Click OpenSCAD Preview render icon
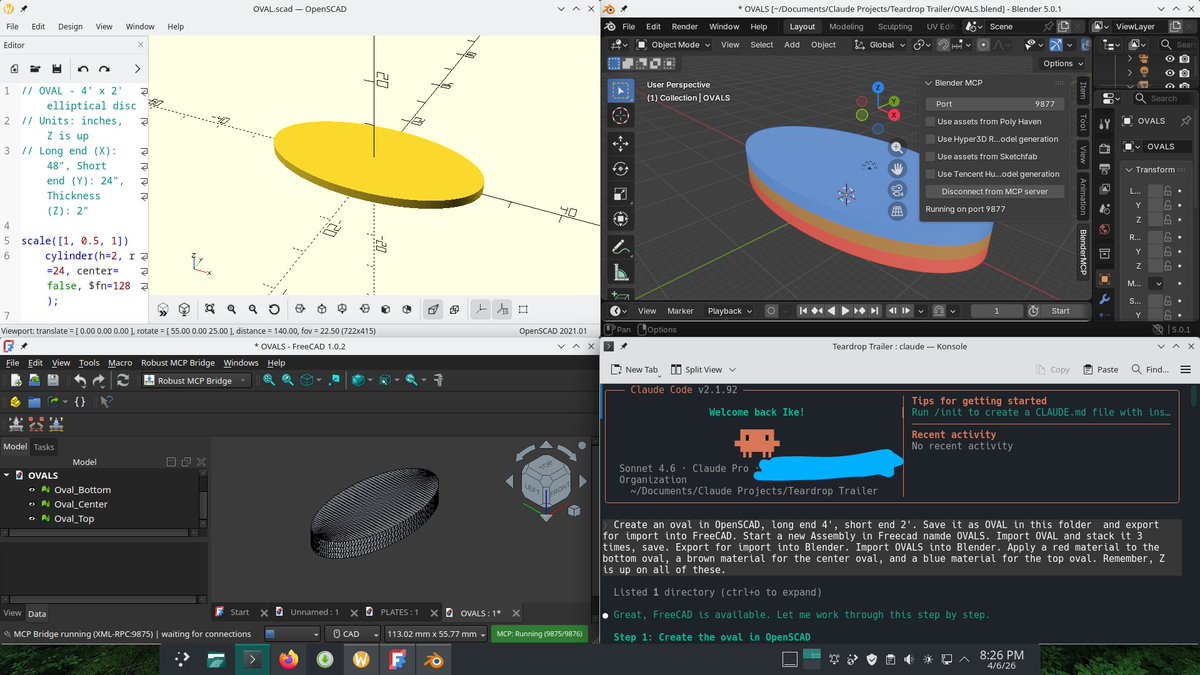The height and width of the screenshot is (675, 1200). point(163,310)
